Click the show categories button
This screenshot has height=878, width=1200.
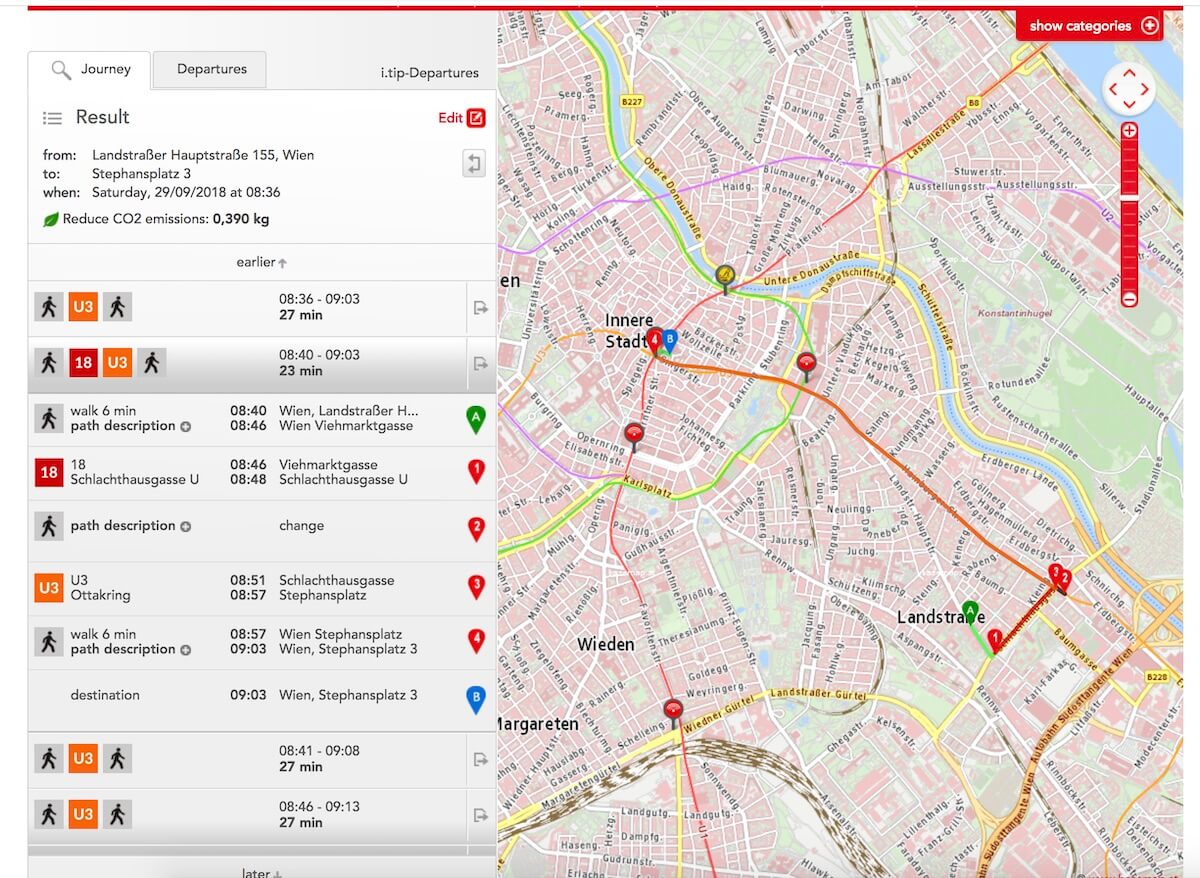[1090, 25]
